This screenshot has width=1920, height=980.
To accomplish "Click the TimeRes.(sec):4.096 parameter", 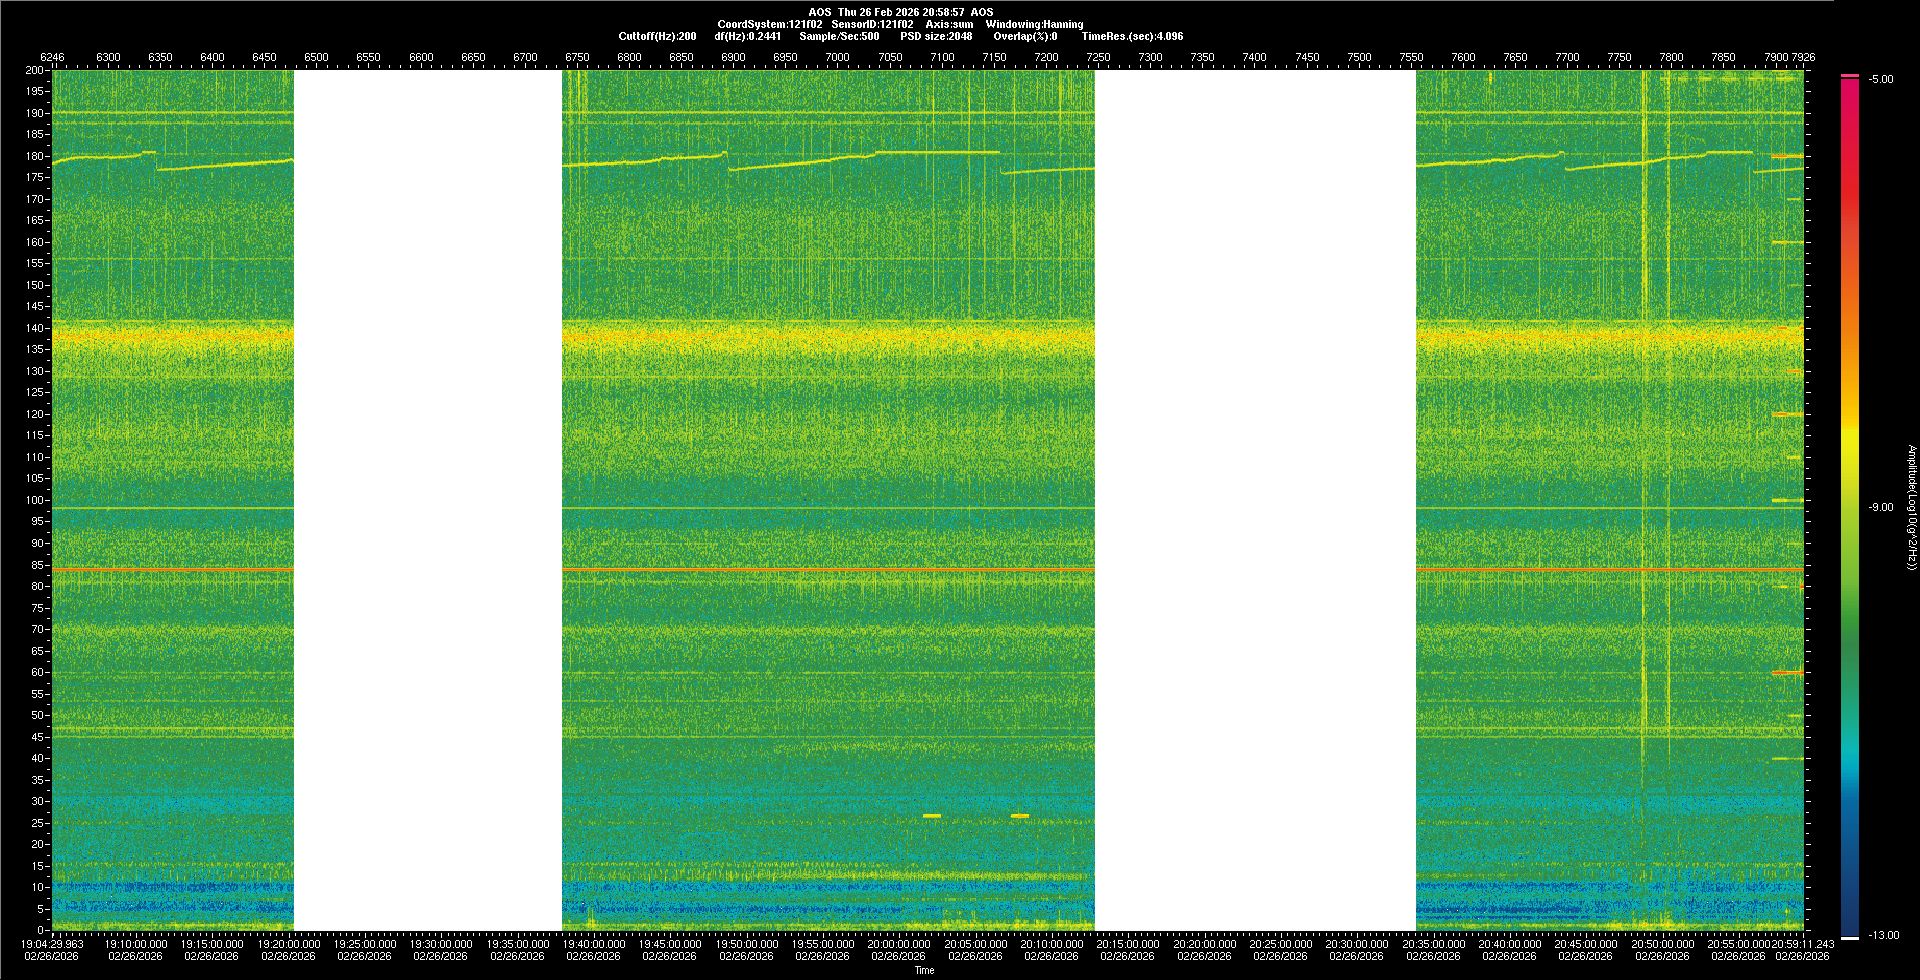I will [1131, 36].
